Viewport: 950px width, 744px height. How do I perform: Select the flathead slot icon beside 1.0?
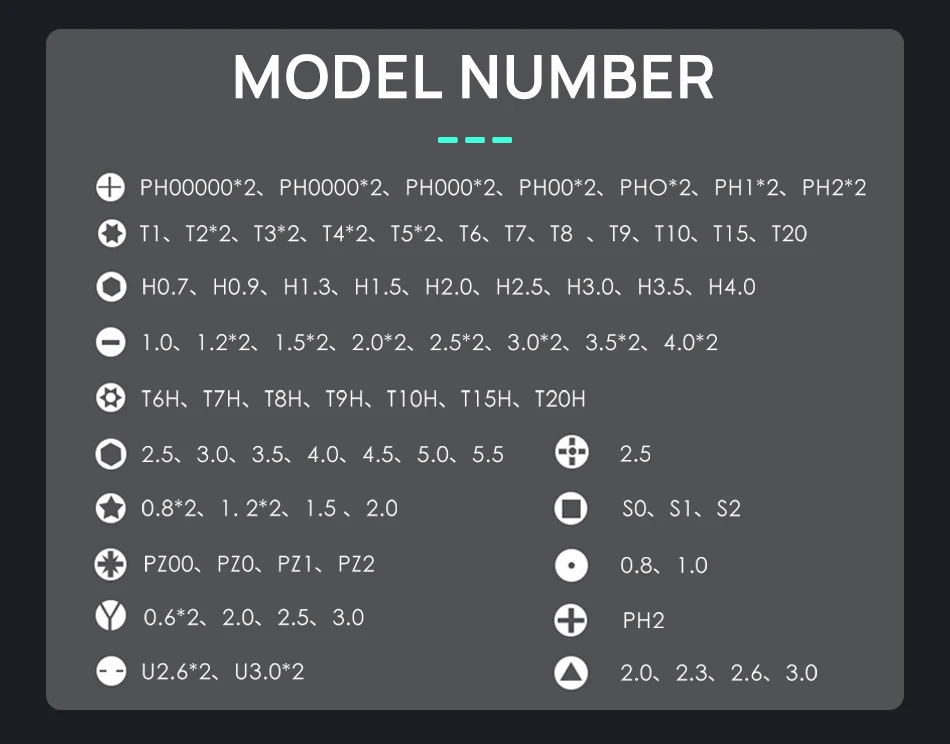110,342
